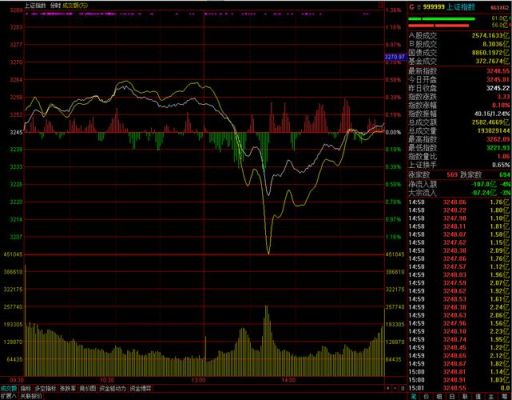
Task: Open the 关联报价 button
Action: pos(31,396)
